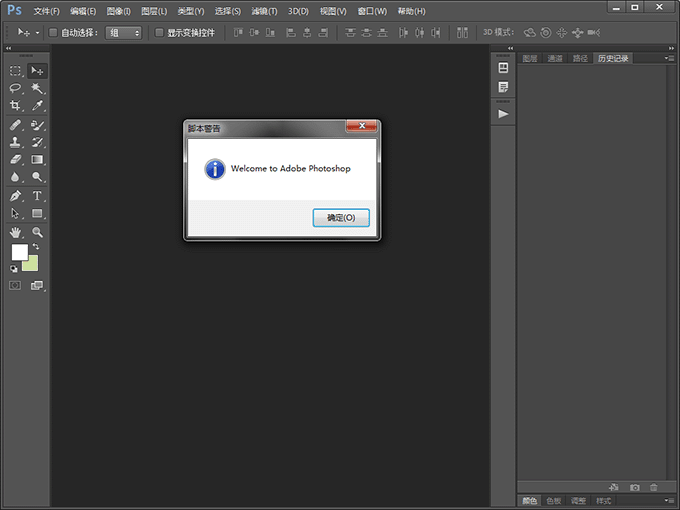Viewport: 680px width, 510px height.
Task: Open the 文件(F) menu
Action: pos(46,11)
